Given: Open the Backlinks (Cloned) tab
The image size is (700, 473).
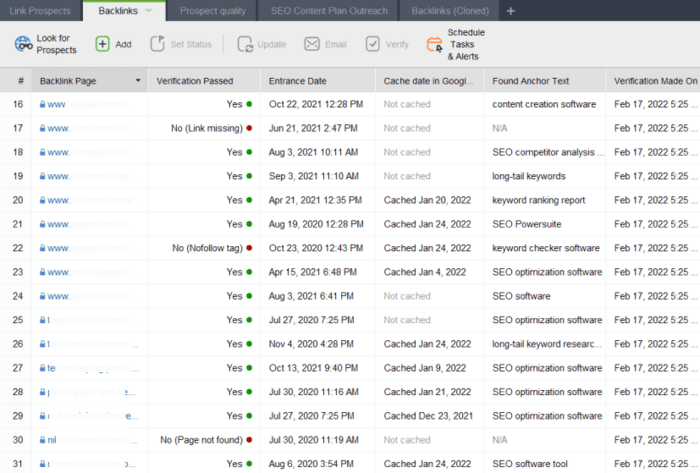Looking at the screenshot, I should pos(450,11).
